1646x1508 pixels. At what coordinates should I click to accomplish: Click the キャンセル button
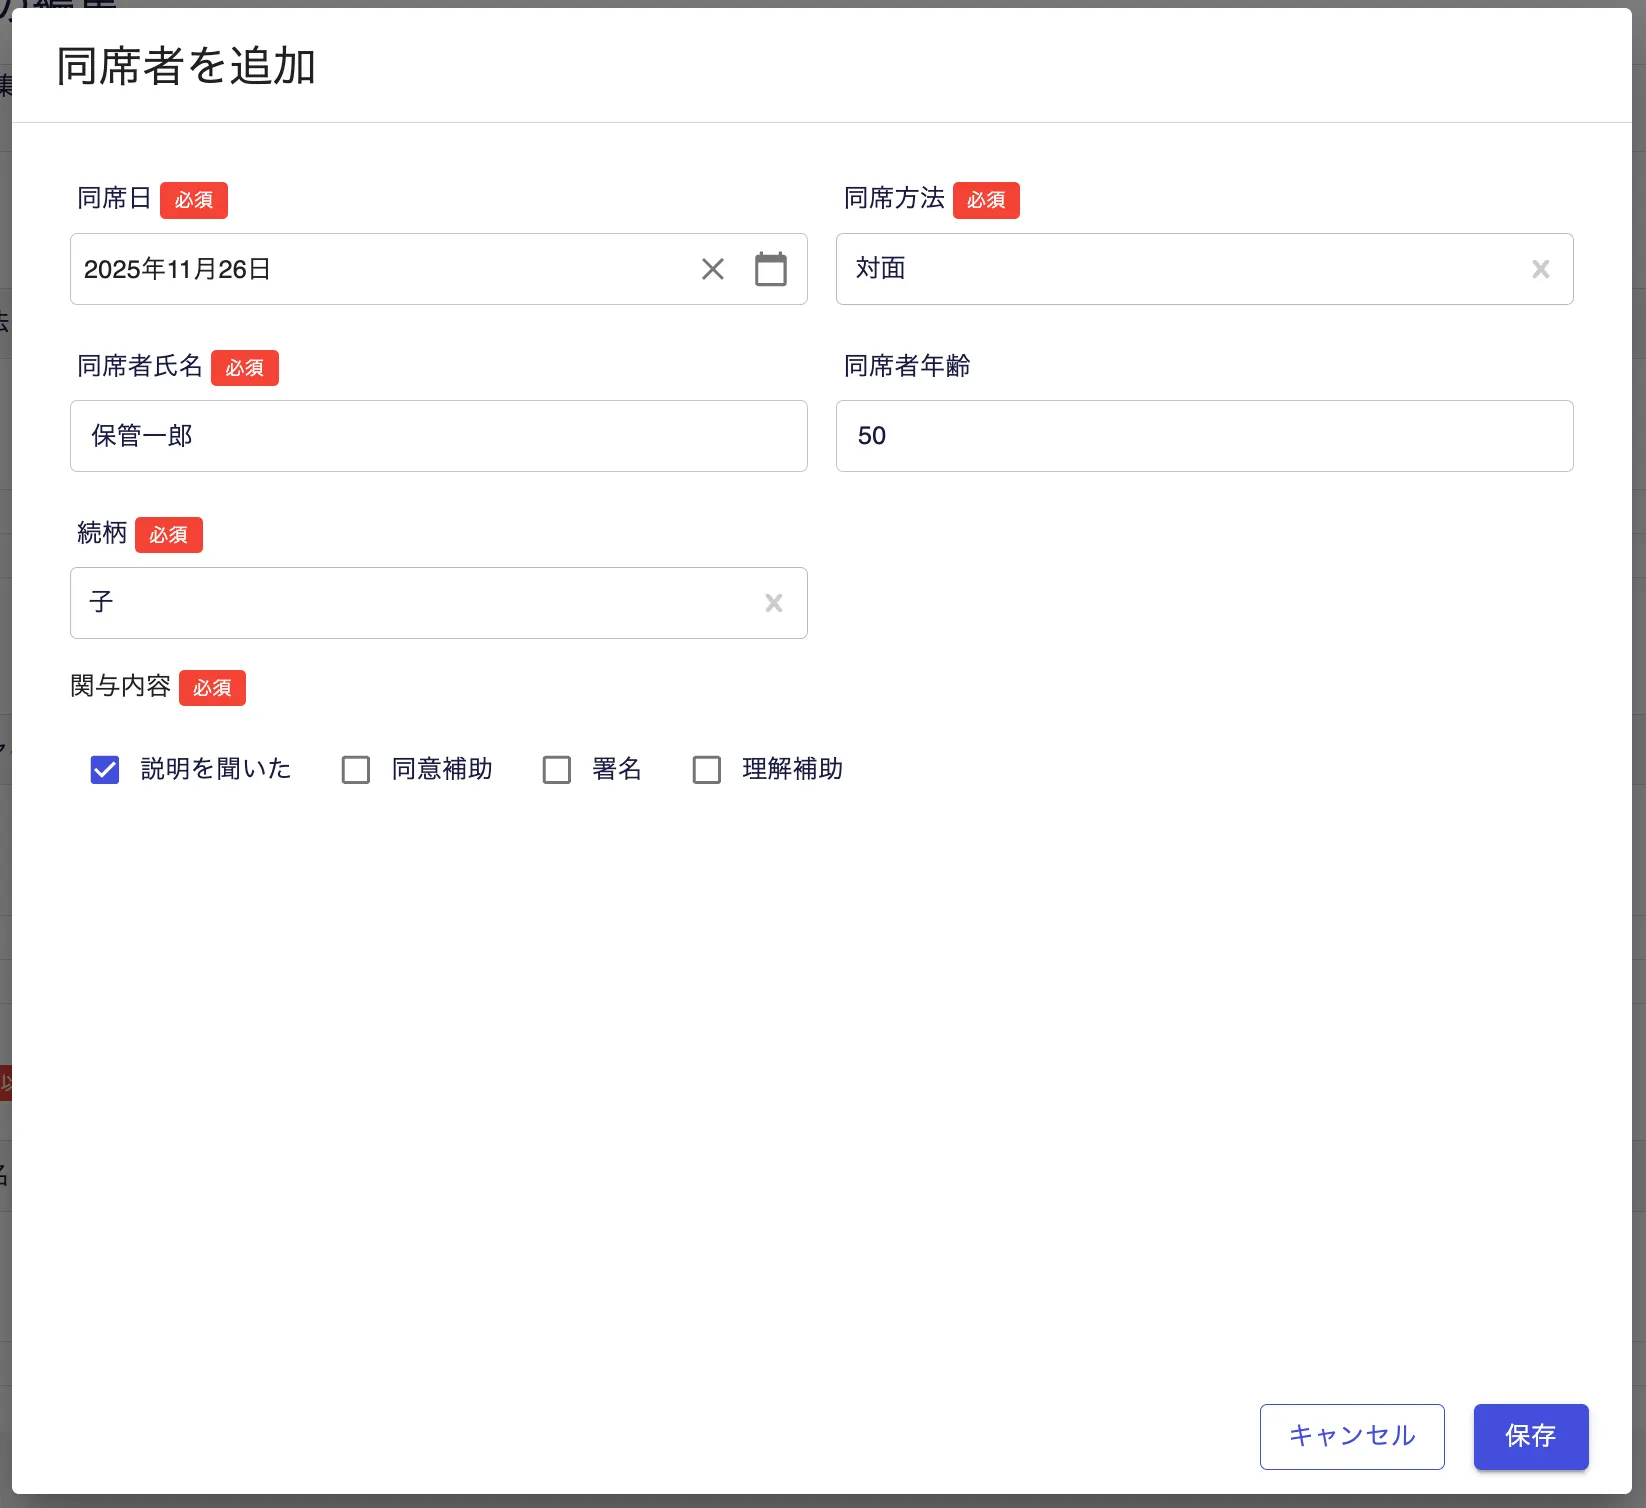click(x=1351, y=1436)
